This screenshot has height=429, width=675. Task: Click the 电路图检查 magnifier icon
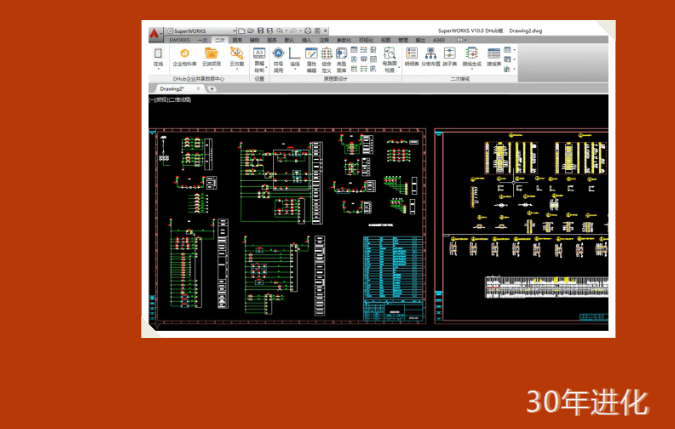389,53
